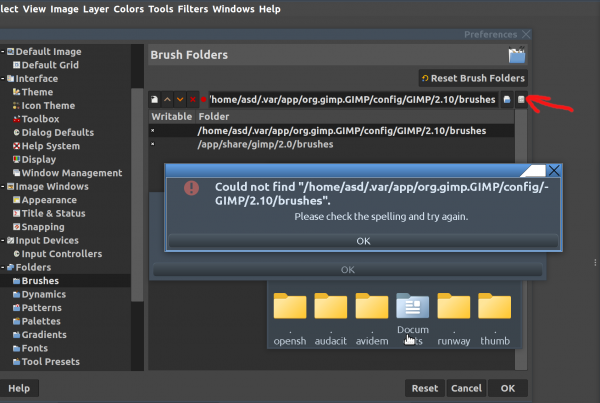Move the selected folder up

tap(167, 100)
